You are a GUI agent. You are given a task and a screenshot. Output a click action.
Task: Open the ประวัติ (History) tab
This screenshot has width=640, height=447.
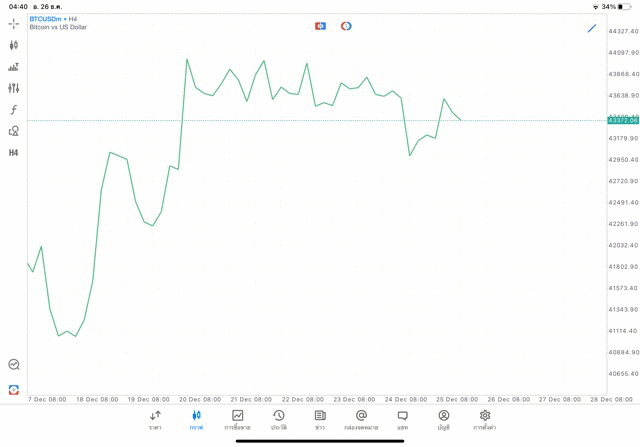[279, 420]
